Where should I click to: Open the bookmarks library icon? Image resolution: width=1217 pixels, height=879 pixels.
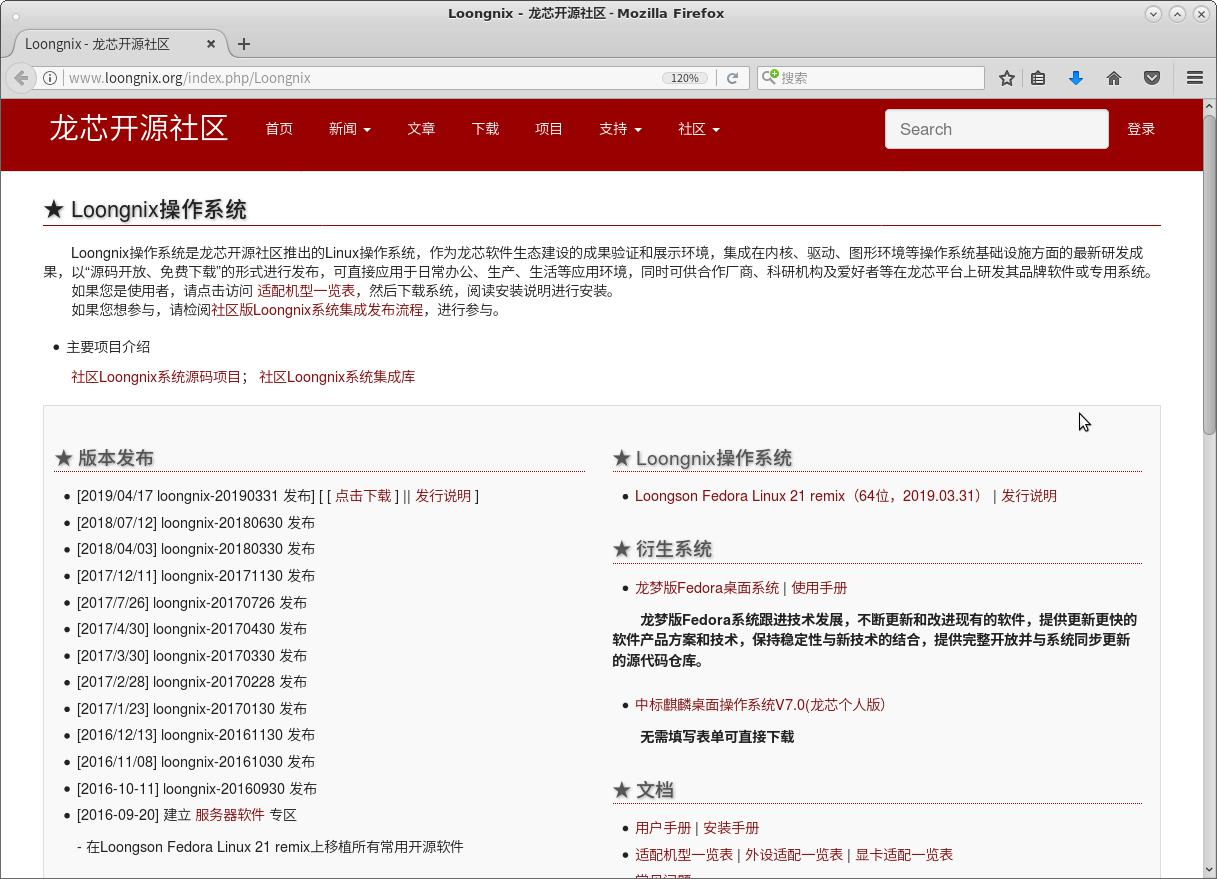(1038, 78)
